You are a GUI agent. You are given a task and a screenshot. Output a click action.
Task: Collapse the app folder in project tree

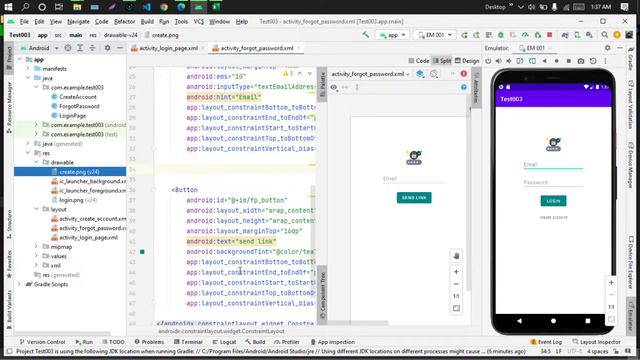[x=20, y=60]
